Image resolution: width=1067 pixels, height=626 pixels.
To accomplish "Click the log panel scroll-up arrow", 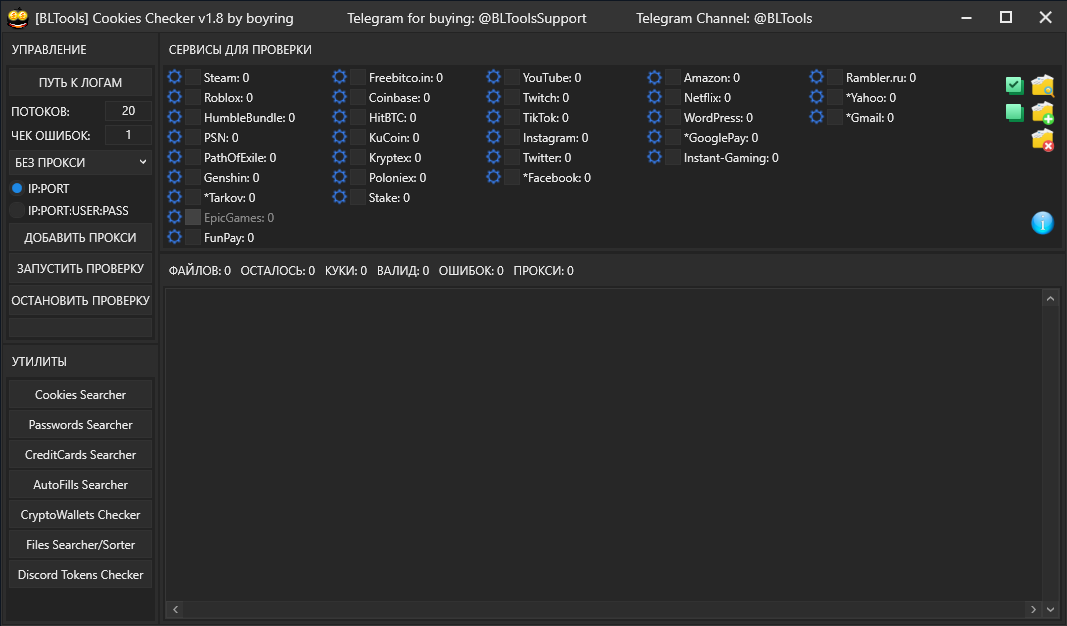I will [1050, 299].
